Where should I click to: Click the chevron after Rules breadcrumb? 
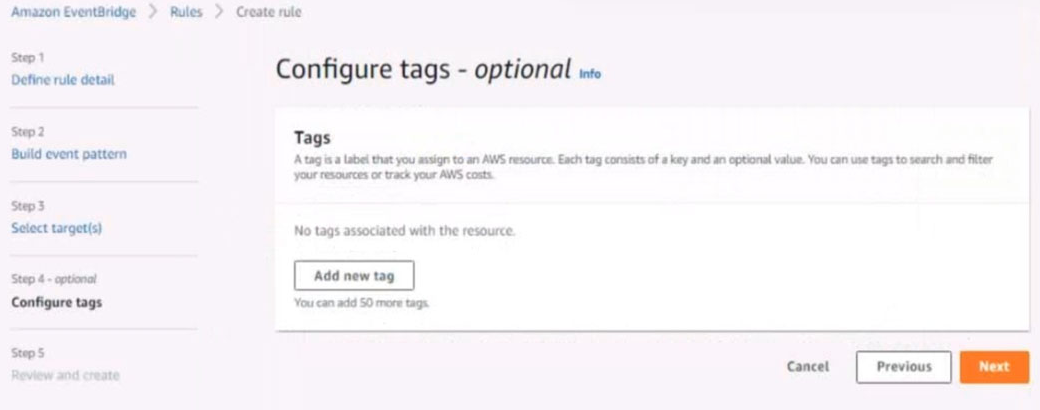(x=220, y=12)
